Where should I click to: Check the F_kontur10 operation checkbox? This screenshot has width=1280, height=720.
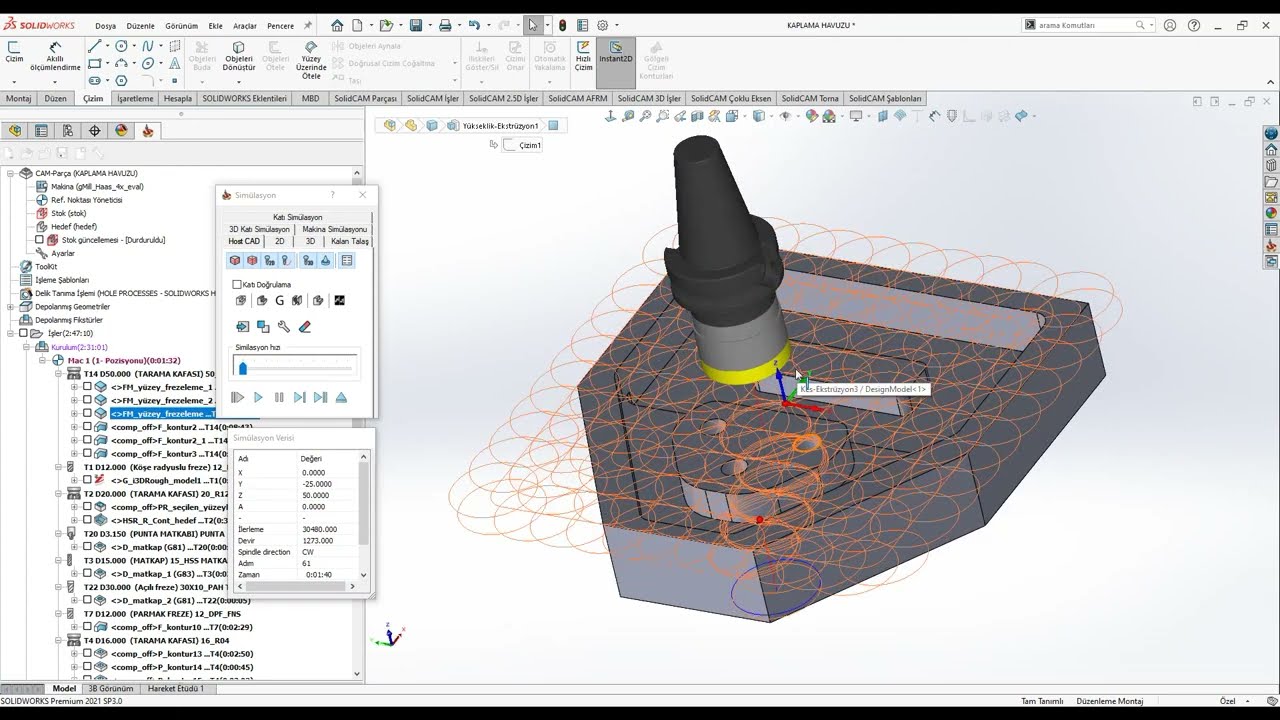pos(87,627)
